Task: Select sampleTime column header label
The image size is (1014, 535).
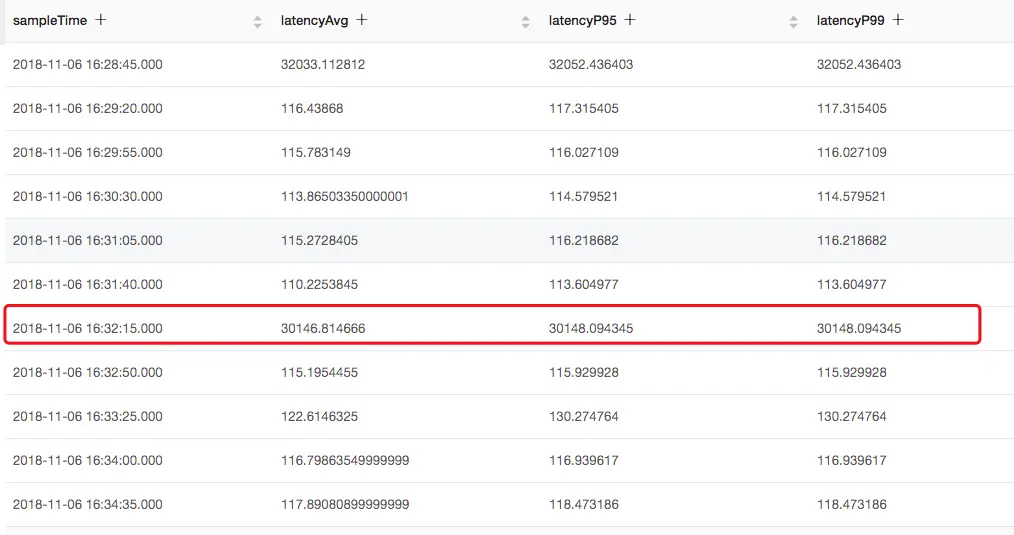Action: click(50, 21)
